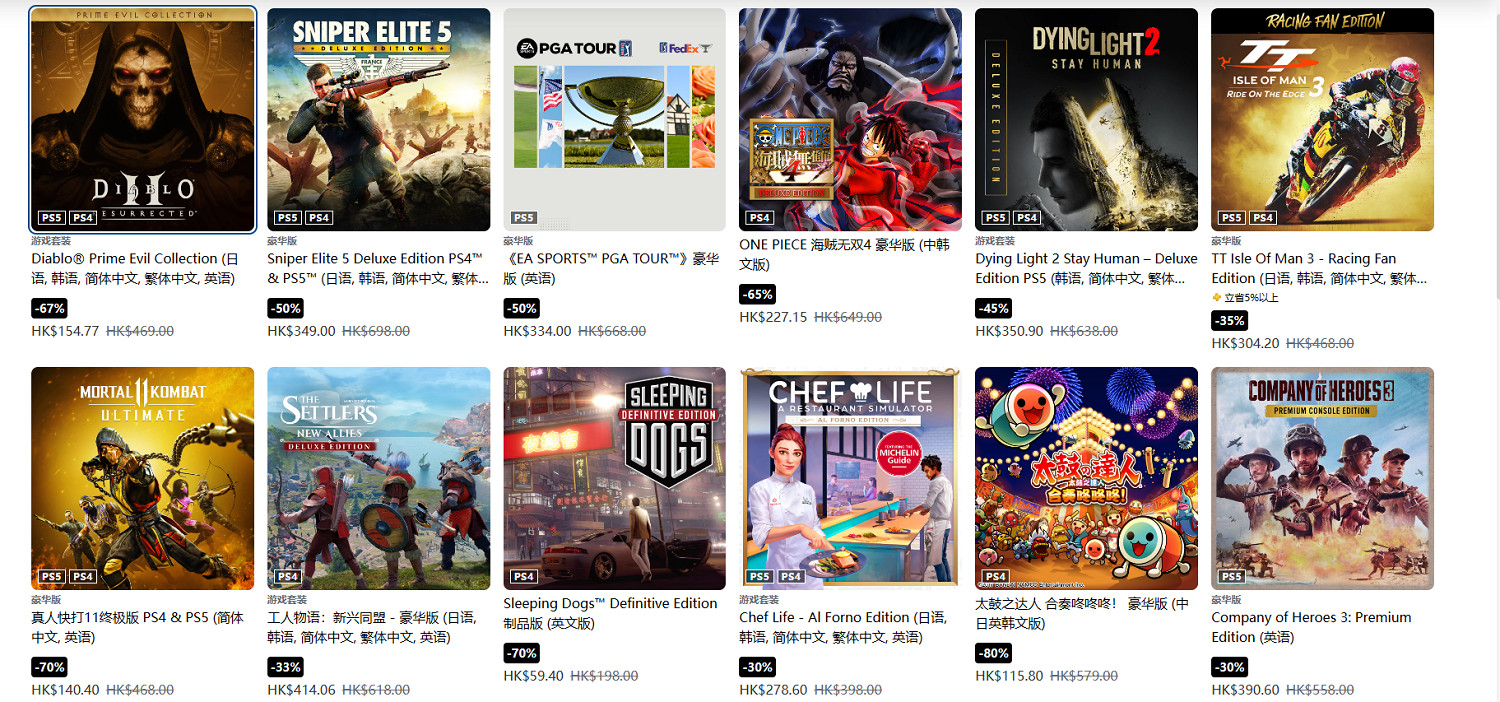1500x702 pixels.
Task: Open the Diablo Prime Evil Collection cover
Action: (143, 120)
